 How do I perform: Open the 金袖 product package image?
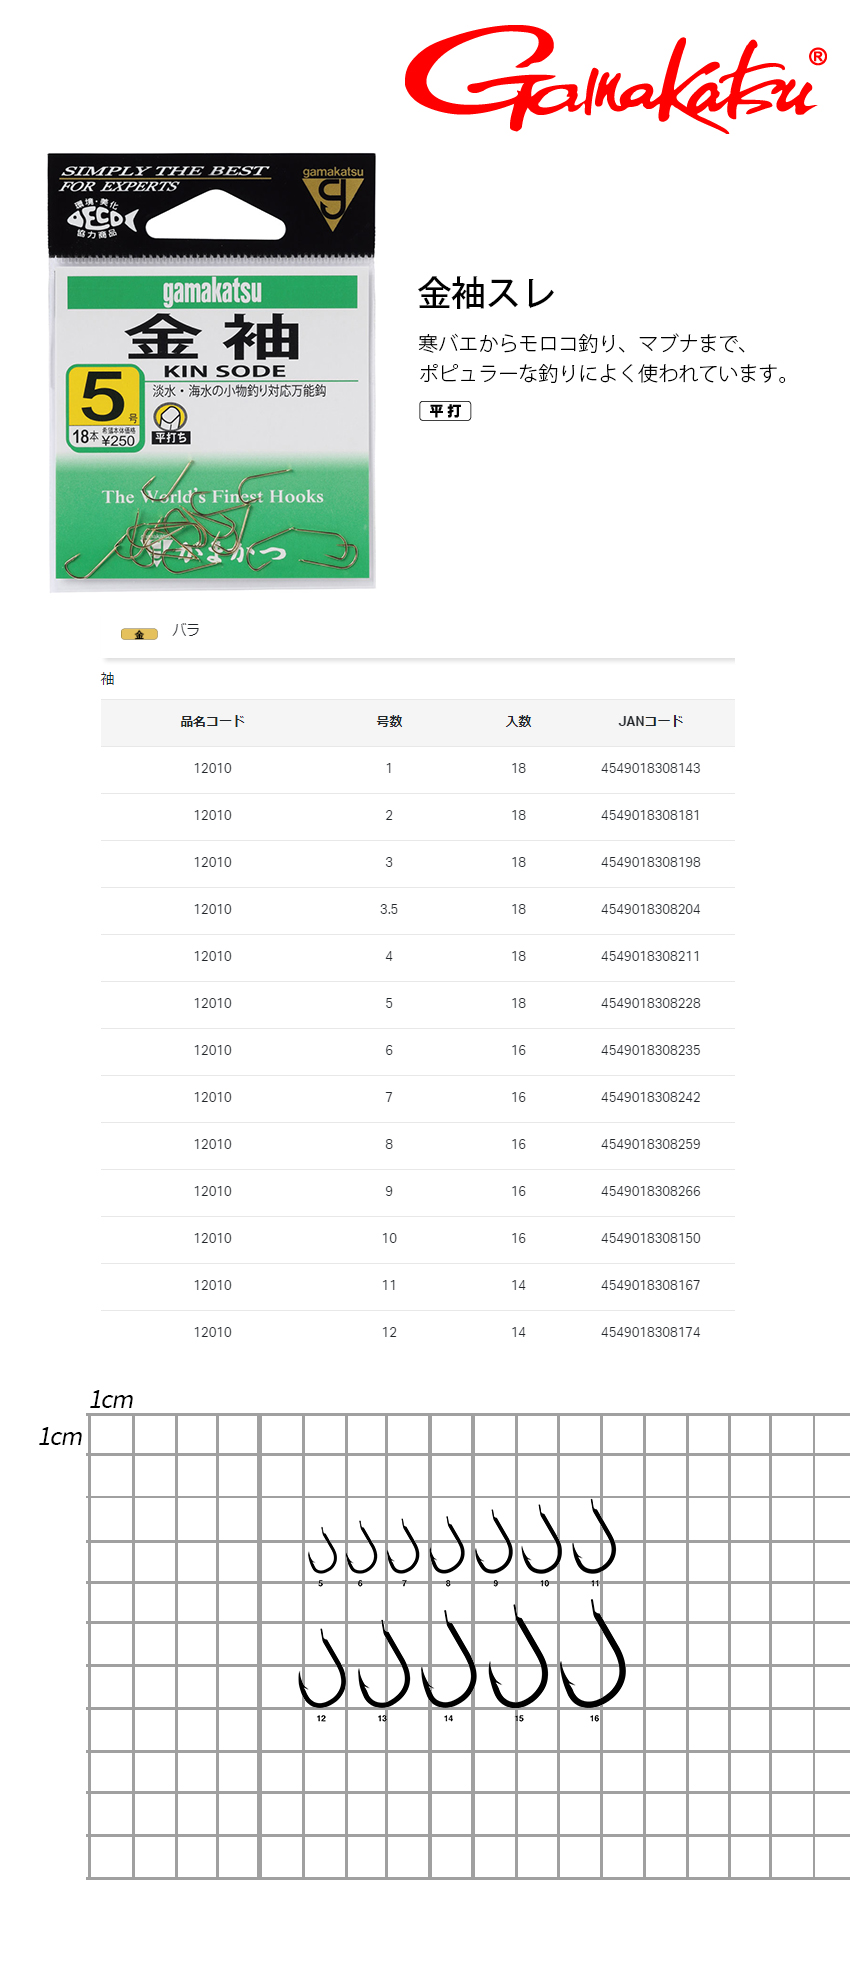(212, 372)
